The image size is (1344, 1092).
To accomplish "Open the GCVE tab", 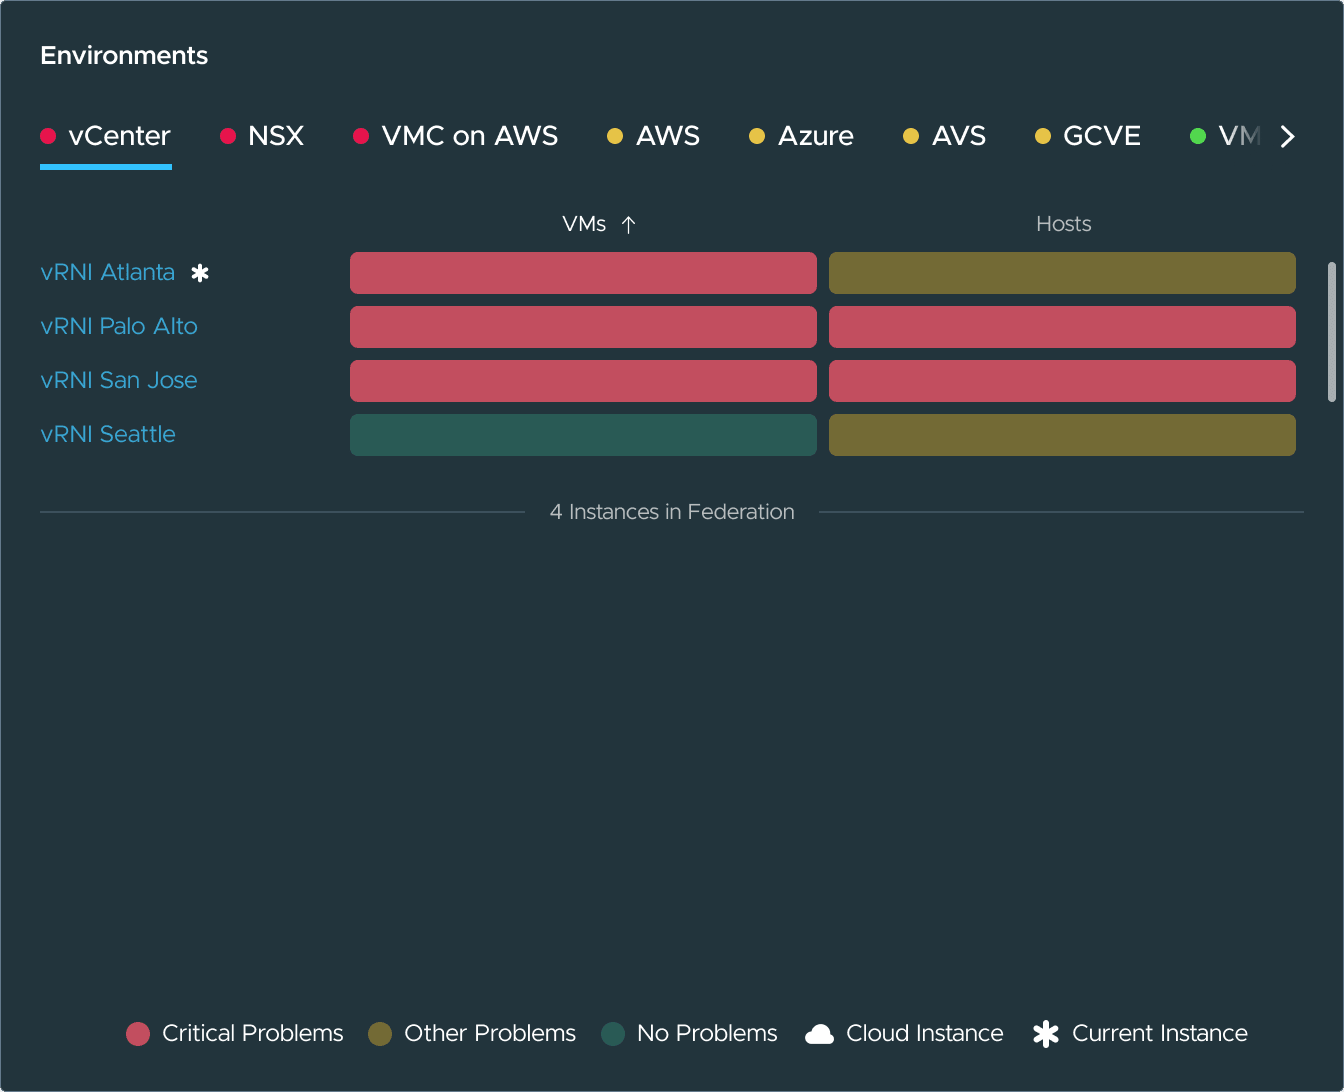I will tap(1088, 136).
